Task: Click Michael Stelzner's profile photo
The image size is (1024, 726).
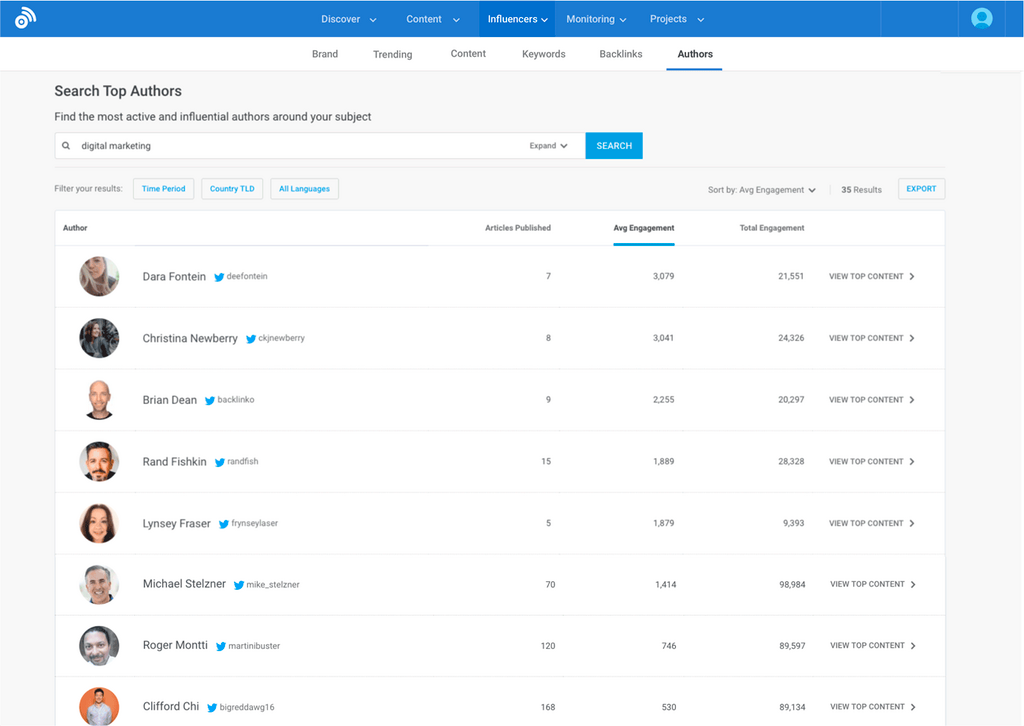Action: click(x=99, y=584)
